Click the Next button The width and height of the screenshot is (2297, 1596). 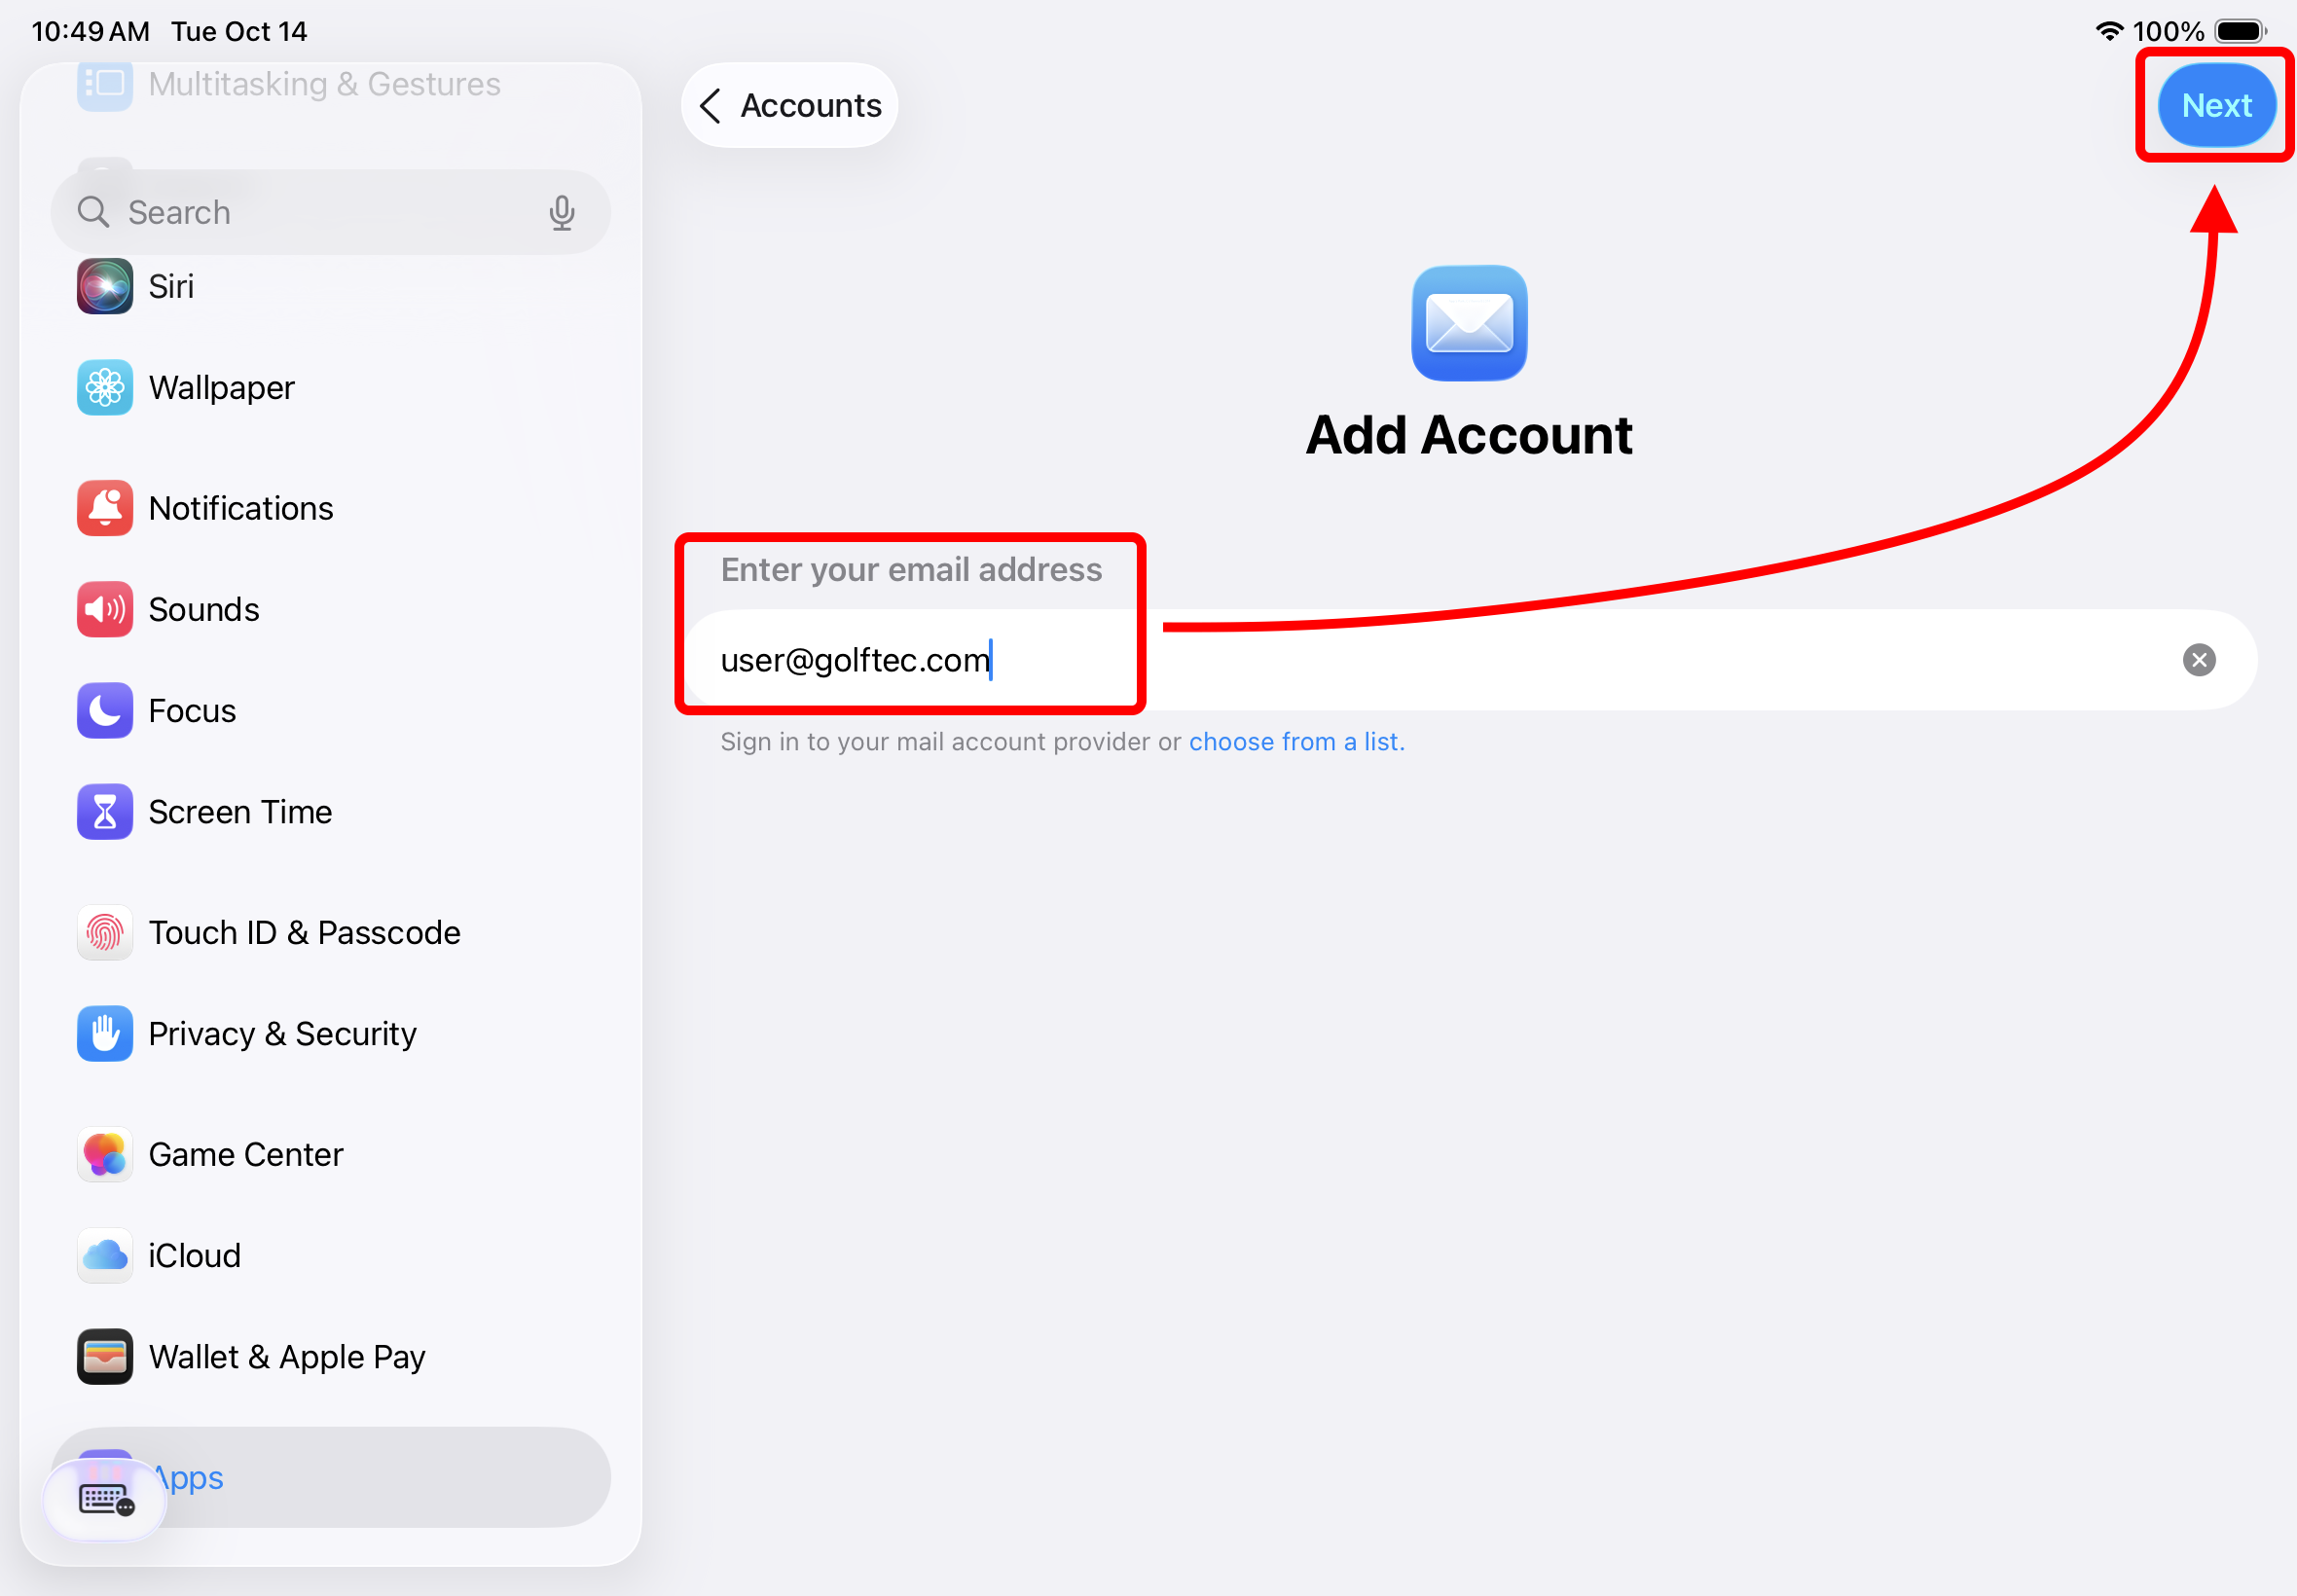click(2216, 105)
